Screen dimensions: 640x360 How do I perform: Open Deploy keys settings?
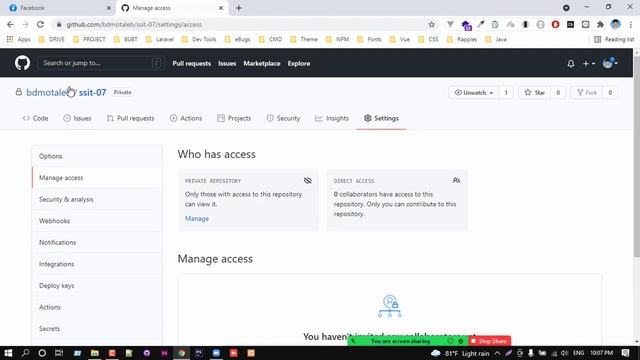click(97, 286)
